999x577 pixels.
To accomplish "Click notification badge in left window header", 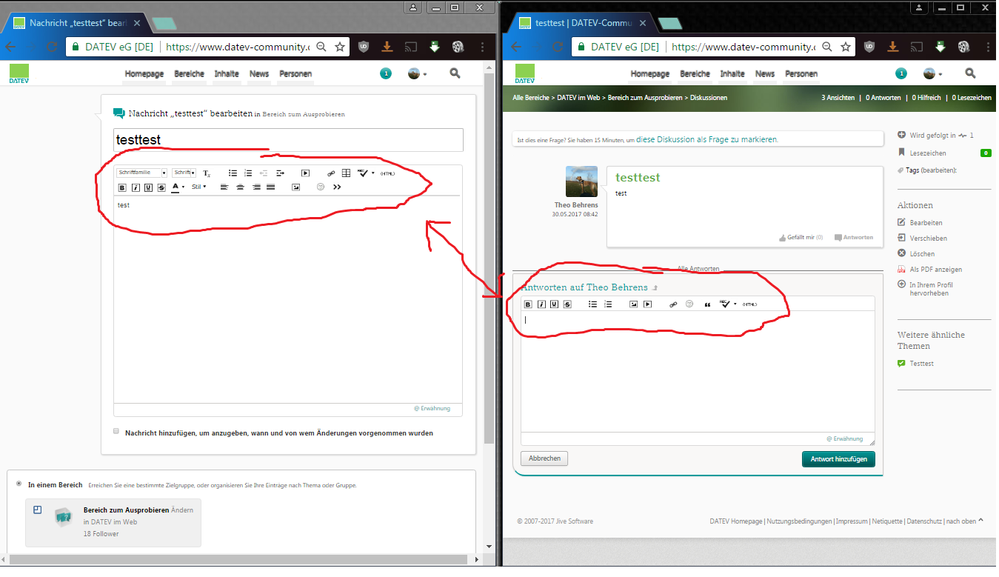I will click(x=385, y=74).
